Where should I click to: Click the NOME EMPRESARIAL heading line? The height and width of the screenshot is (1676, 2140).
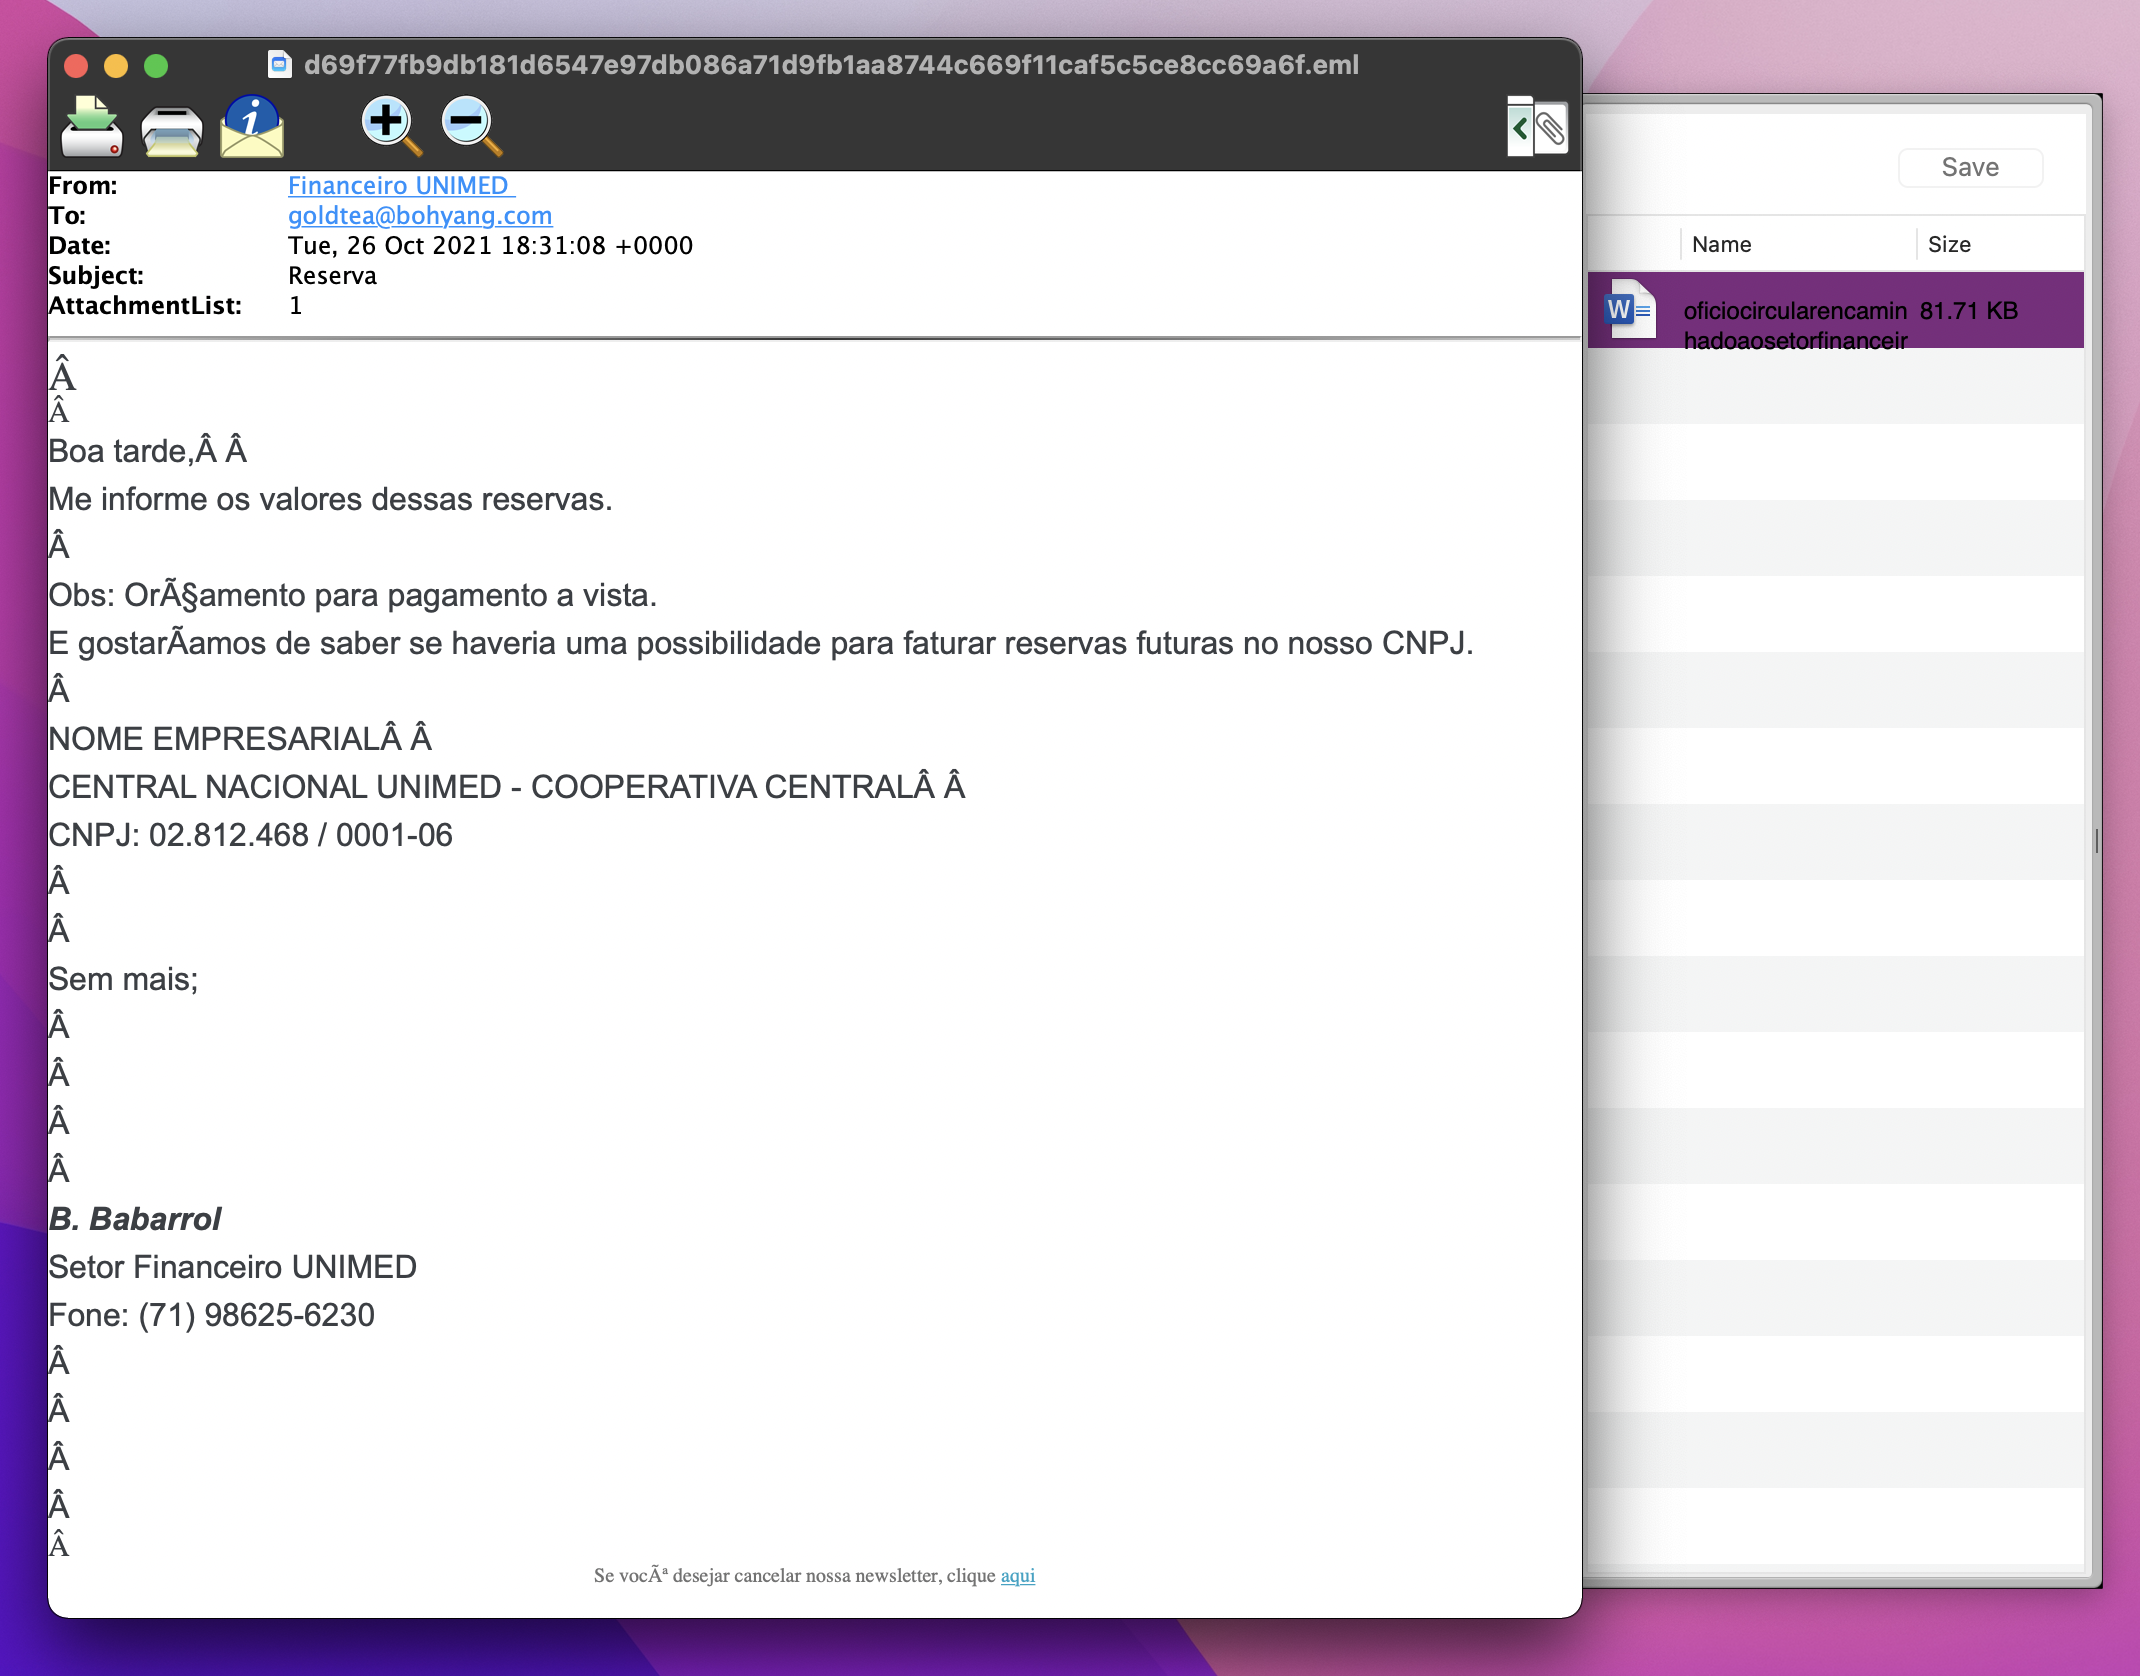pos(240,738)
